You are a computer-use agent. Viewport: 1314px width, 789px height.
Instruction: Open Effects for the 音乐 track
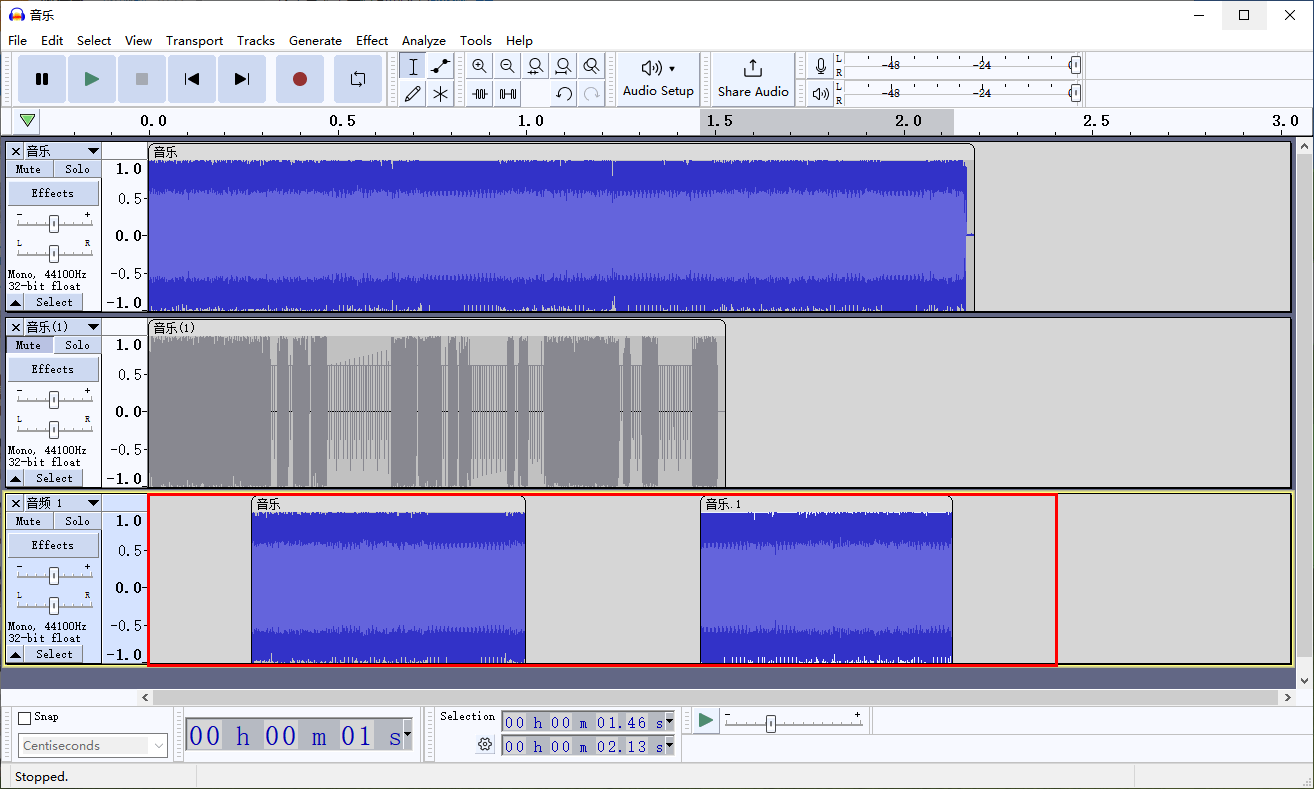(x=53, y=193)
